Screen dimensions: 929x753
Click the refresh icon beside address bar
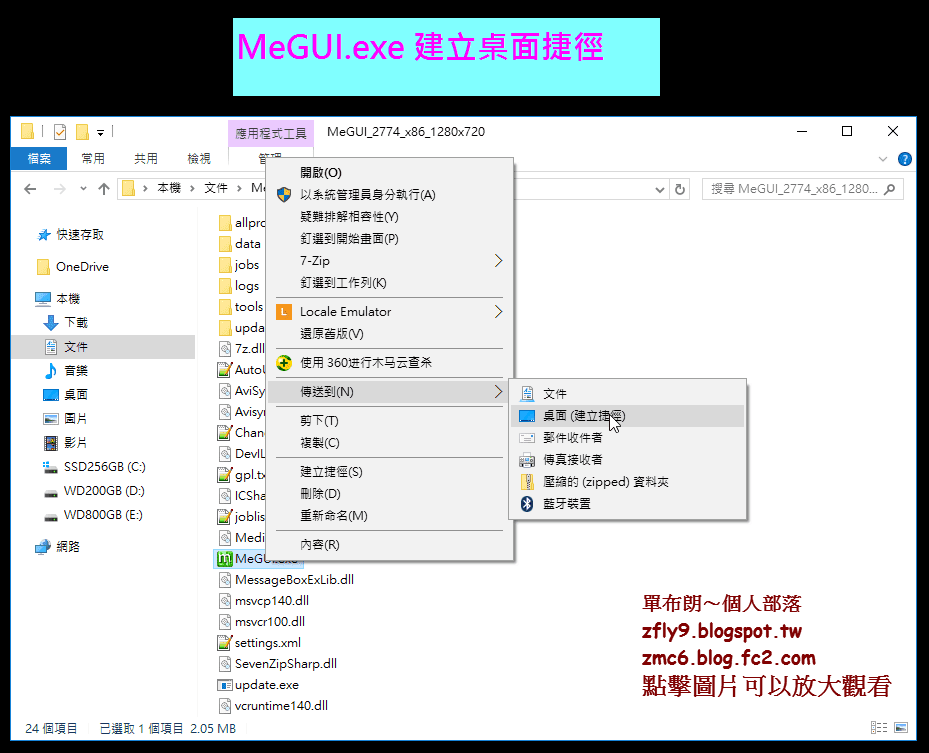coord(680,189)
